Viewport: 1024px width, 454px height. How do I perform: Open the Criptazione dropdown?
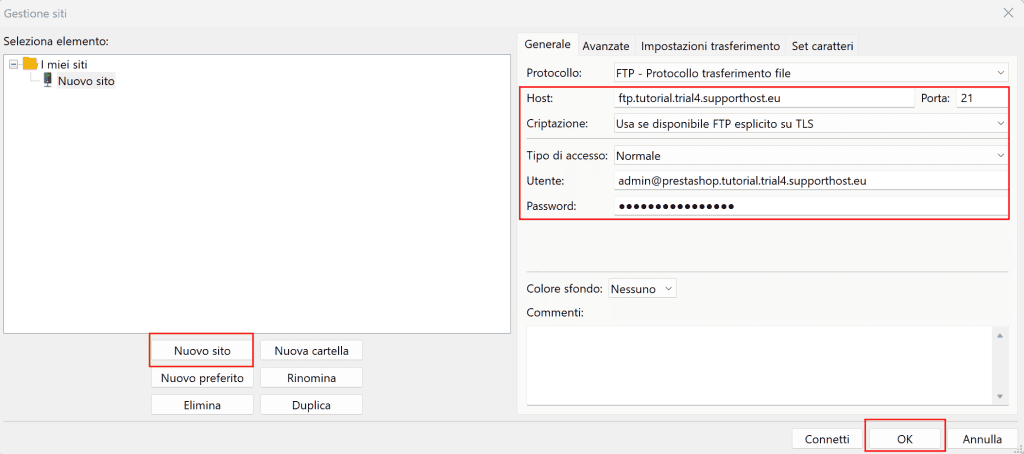click(810, 122)
